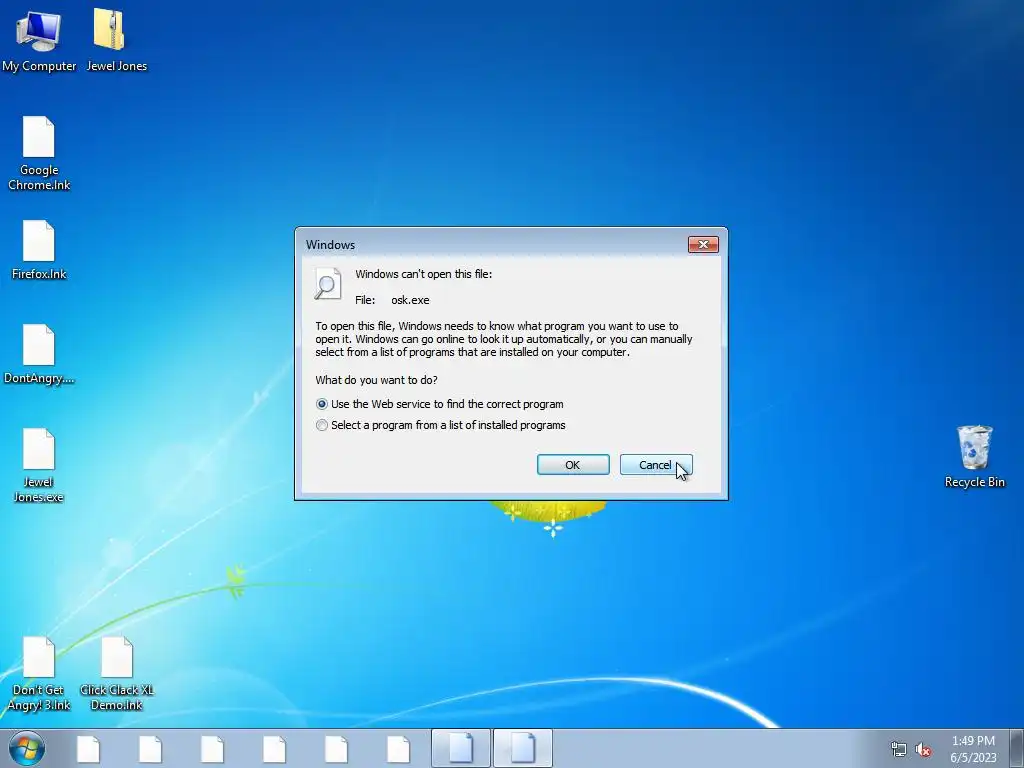Open the My Computer desktop icon

coord(39,40)
